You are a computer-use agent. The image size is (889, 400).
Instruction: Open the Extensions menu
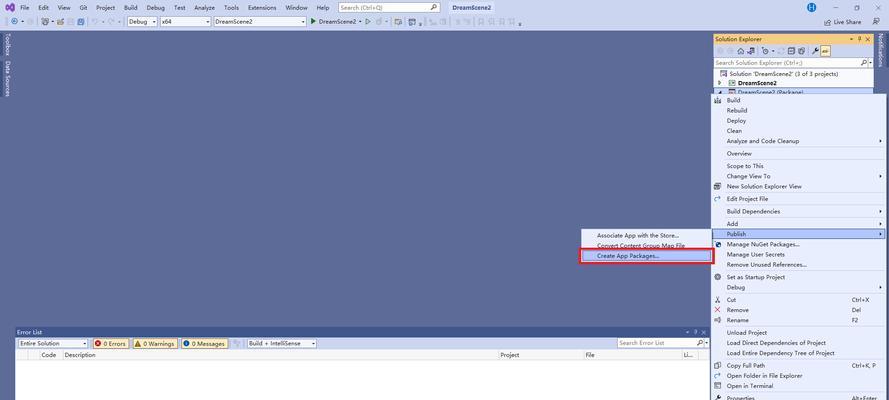click(x=262, y=8)
